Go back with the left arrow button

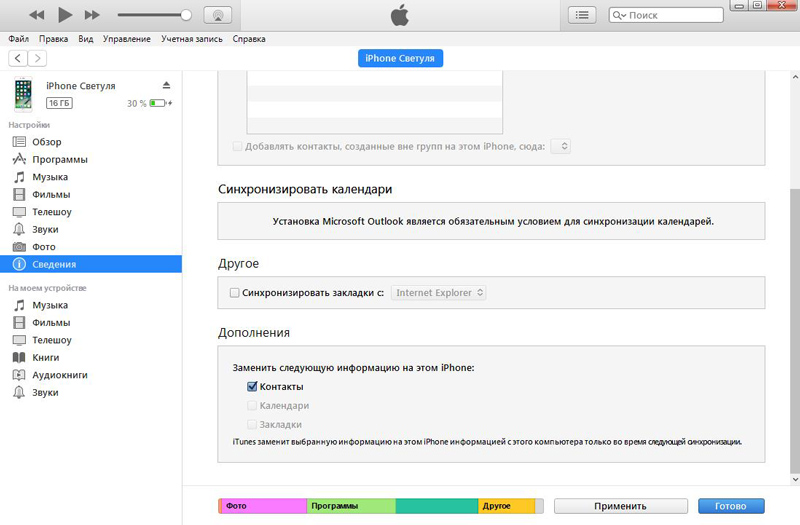pos(18,58)
